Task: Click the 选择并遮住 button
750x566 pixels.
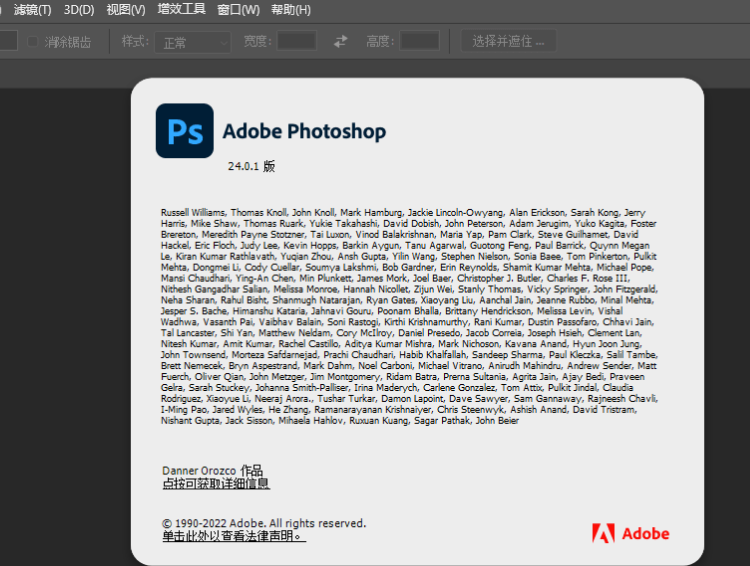Action: 508,41
